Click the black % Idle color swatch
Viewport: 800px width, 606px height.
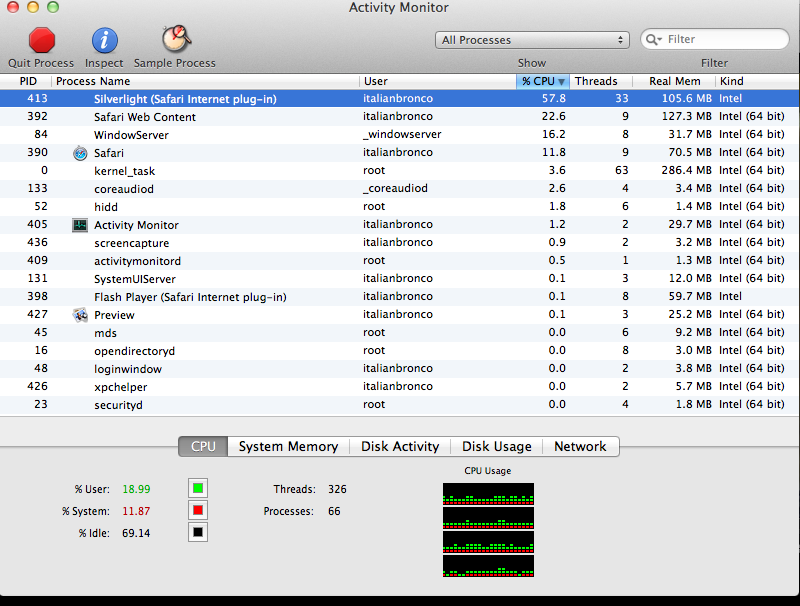tap(198, 533)
